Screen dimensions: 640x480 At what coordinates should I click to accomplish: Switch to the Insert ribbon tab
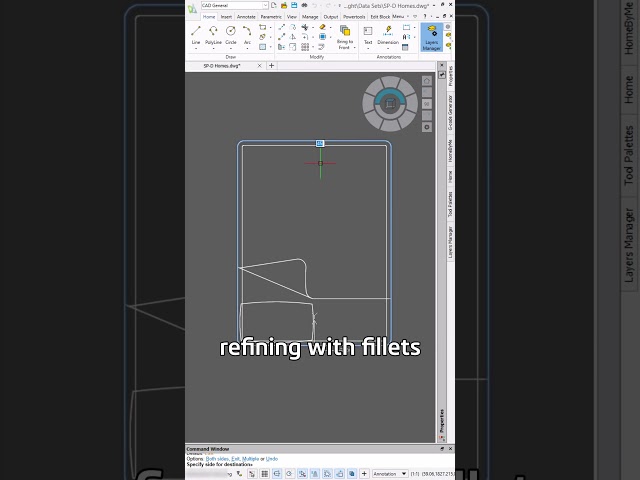click(x=226, y=17)
